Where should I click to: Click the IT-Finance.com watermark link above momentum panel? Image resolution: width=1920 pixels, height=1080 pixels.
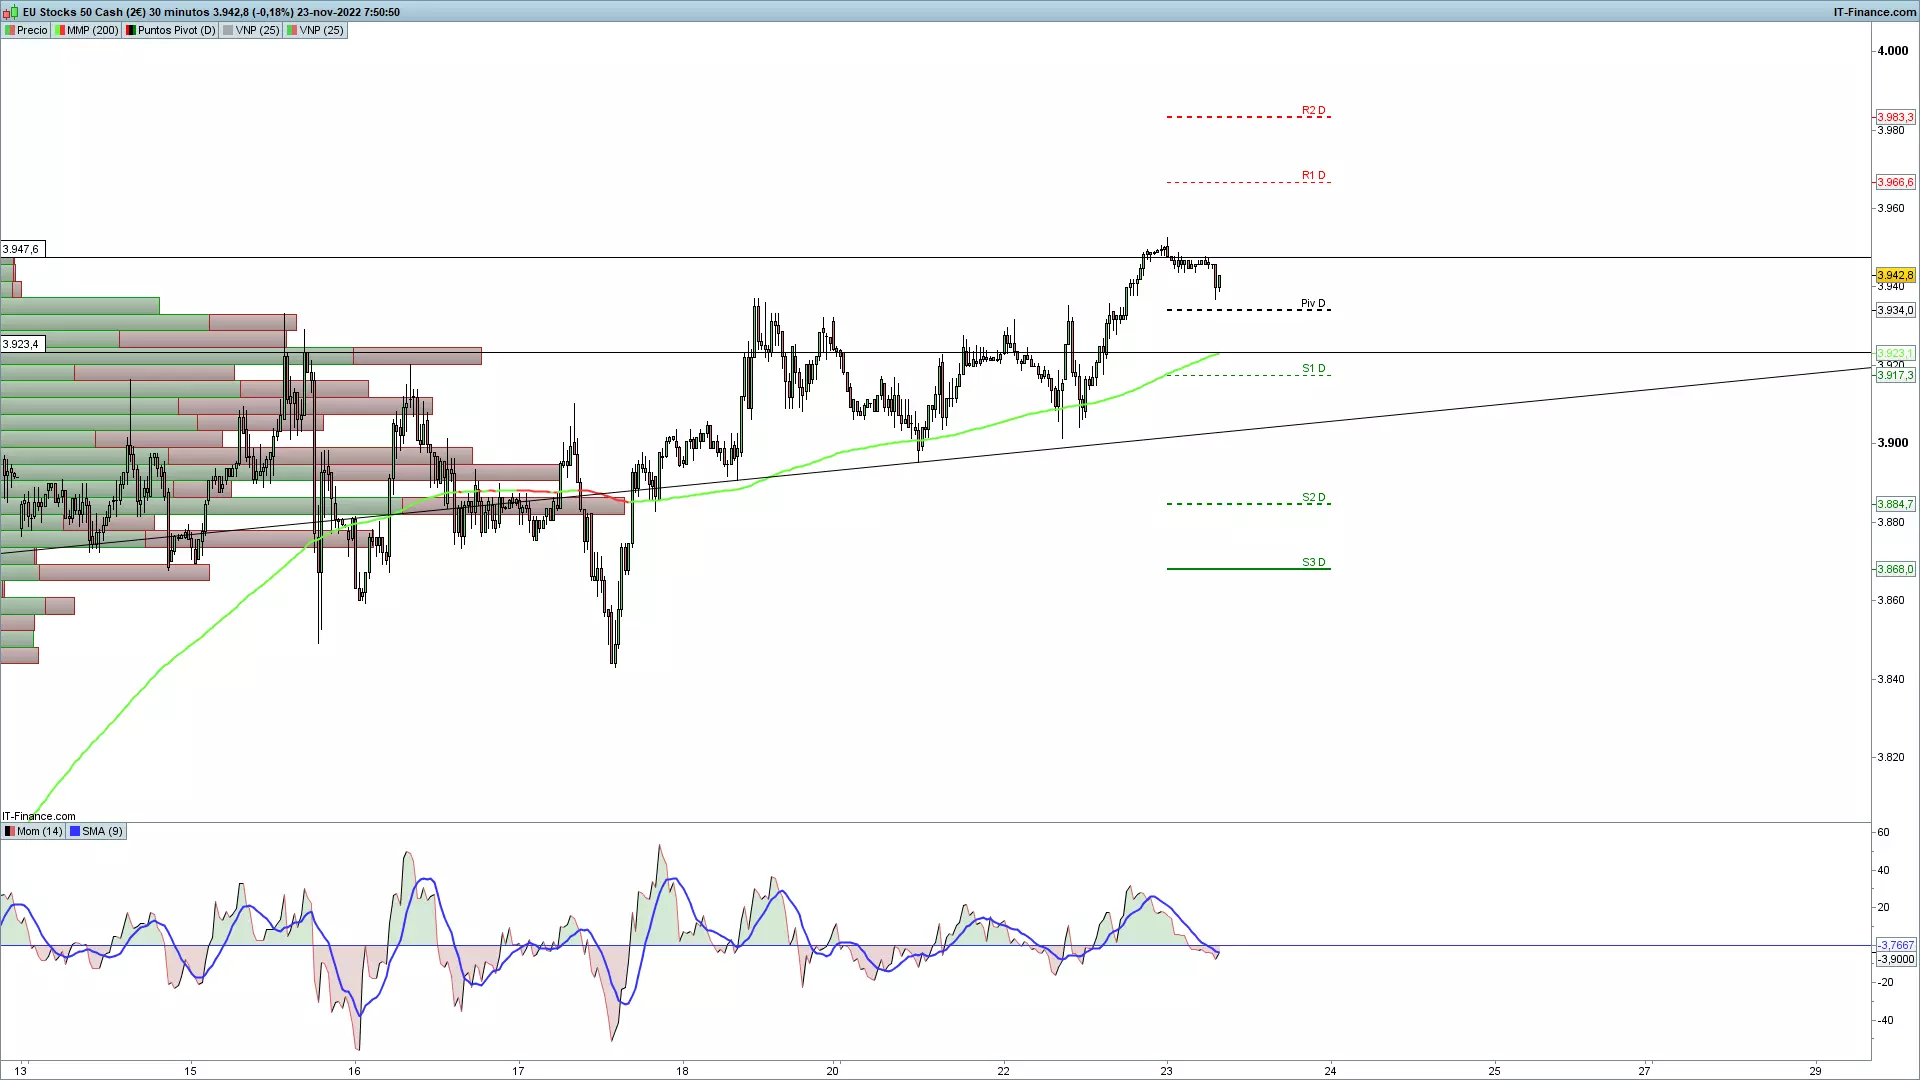coord(39,816)
